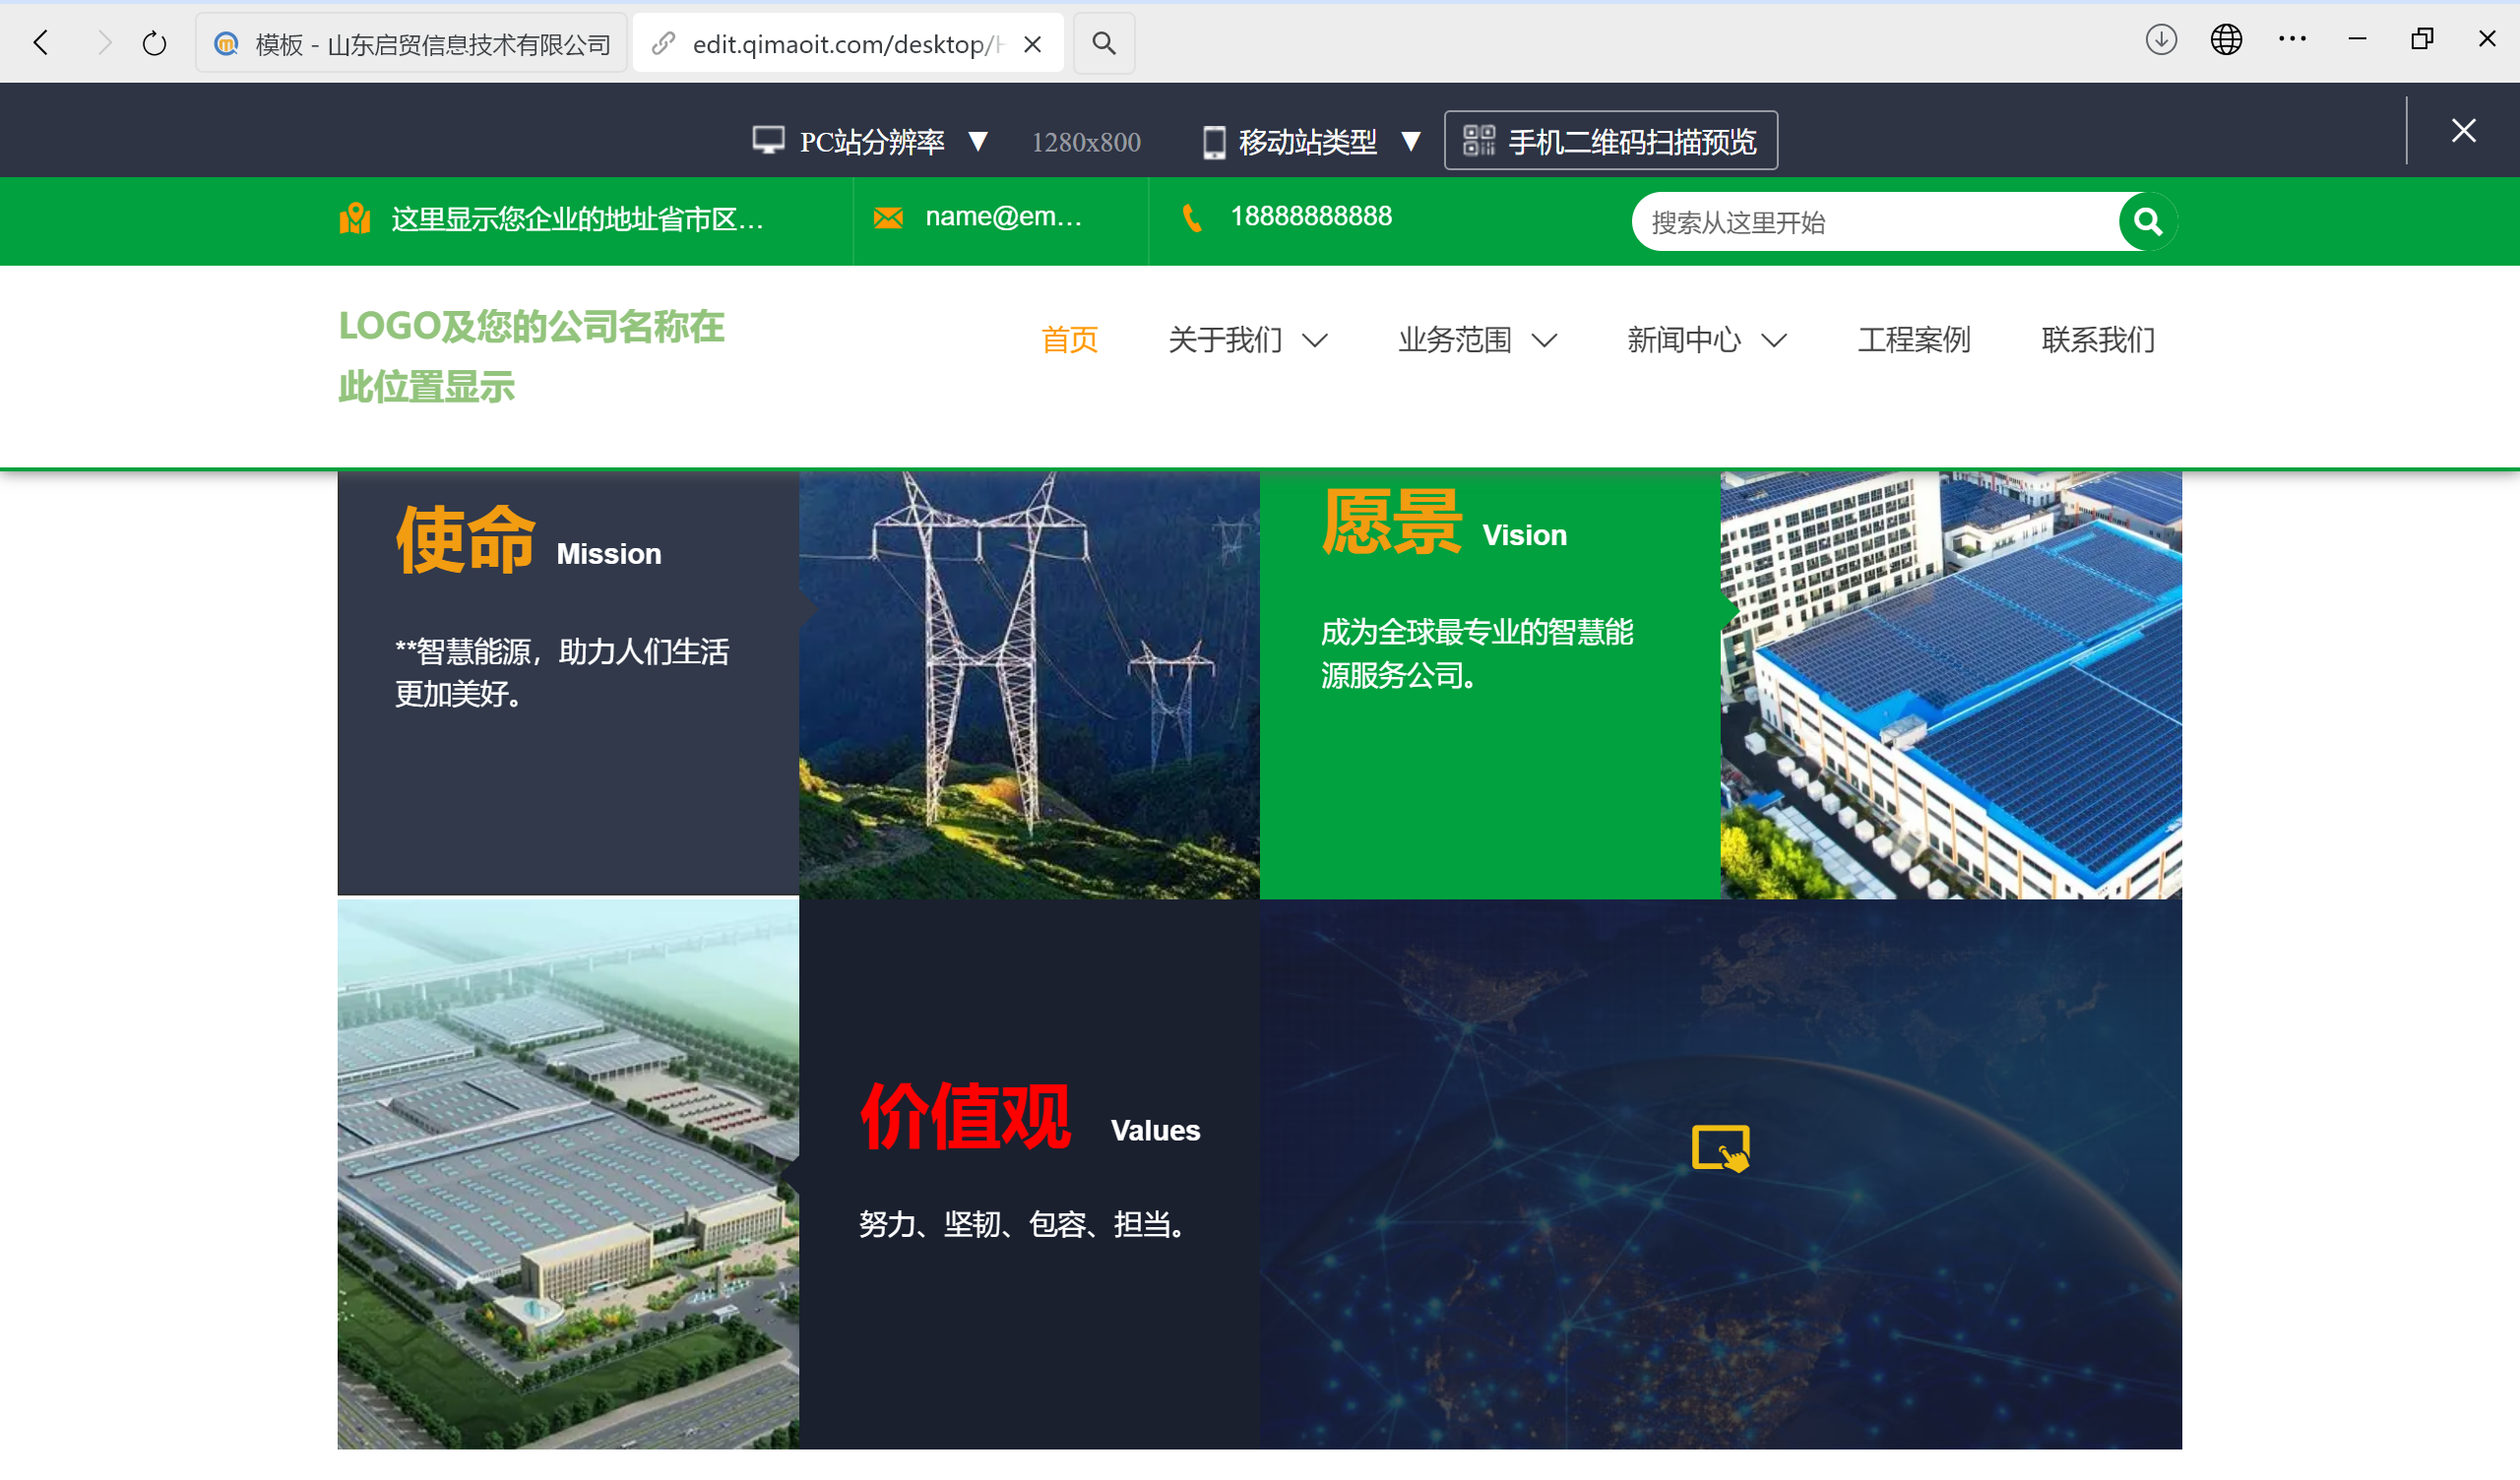Open the 移动站类型 dropdown arrow

click(x=1412, y=142)
